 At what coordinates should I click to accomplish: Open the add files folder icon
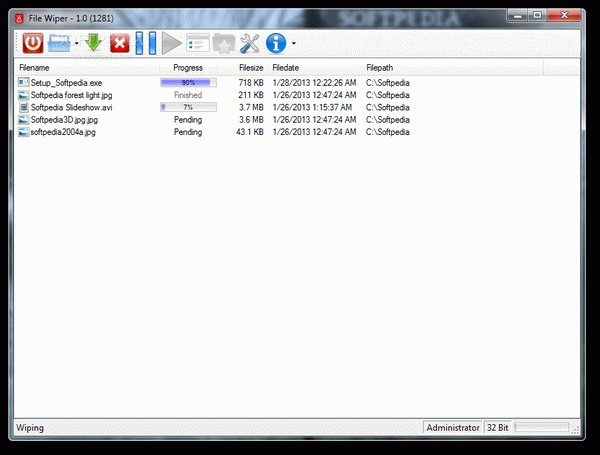coord(60,43)
